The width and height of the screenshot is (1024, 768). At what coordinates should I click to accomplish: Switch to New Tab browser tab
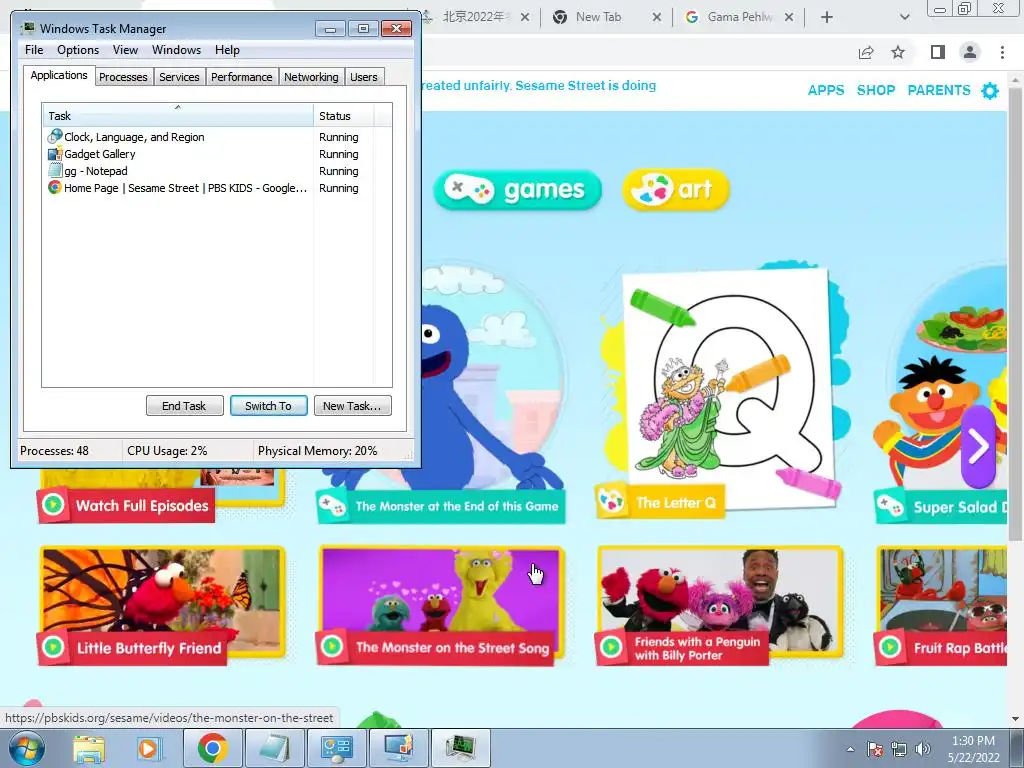[598, 17]
